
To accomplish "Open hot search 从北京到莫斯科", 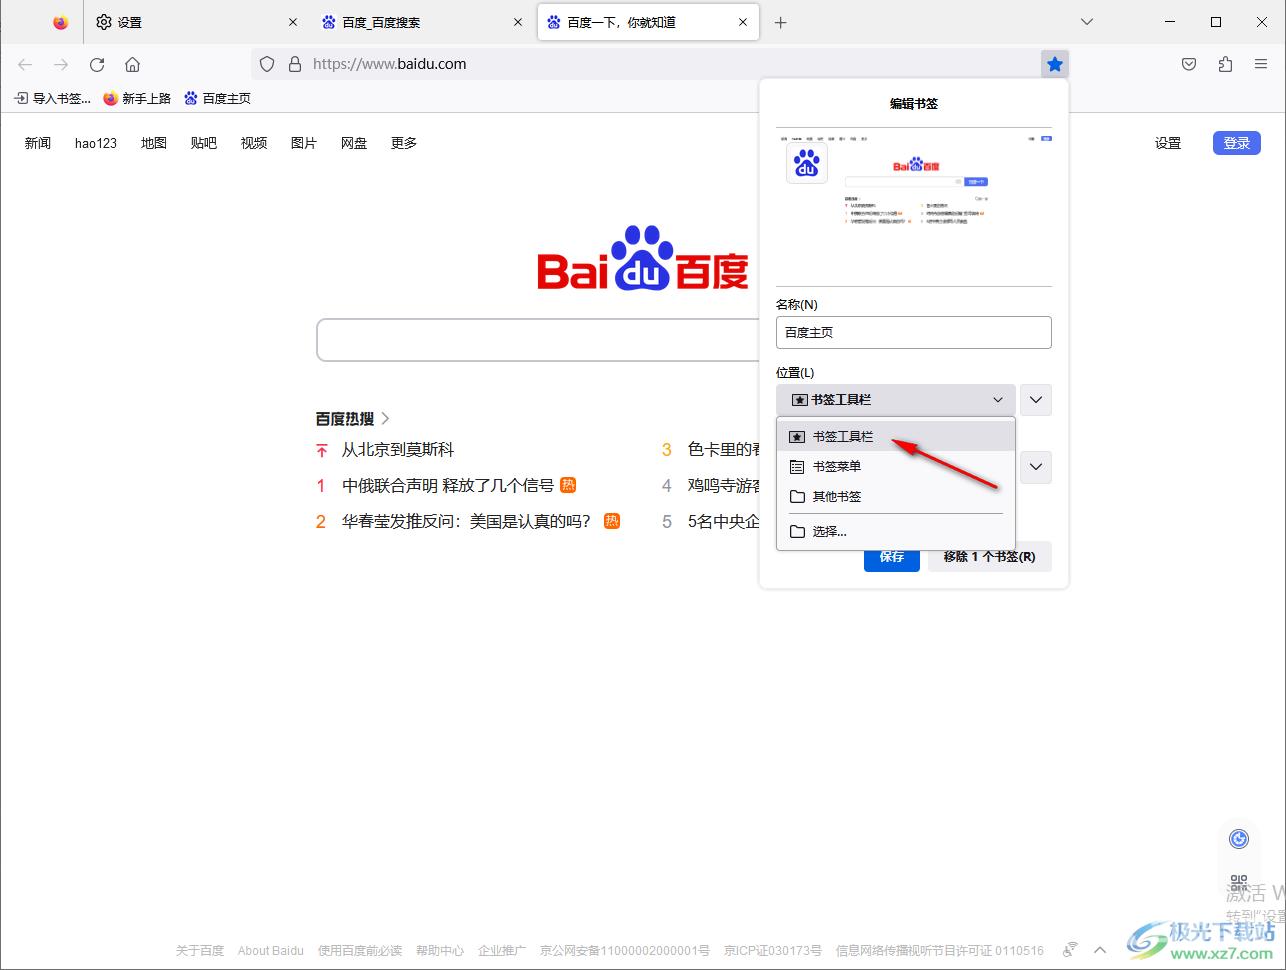I will pyautogui.click(x=398, y=450).
